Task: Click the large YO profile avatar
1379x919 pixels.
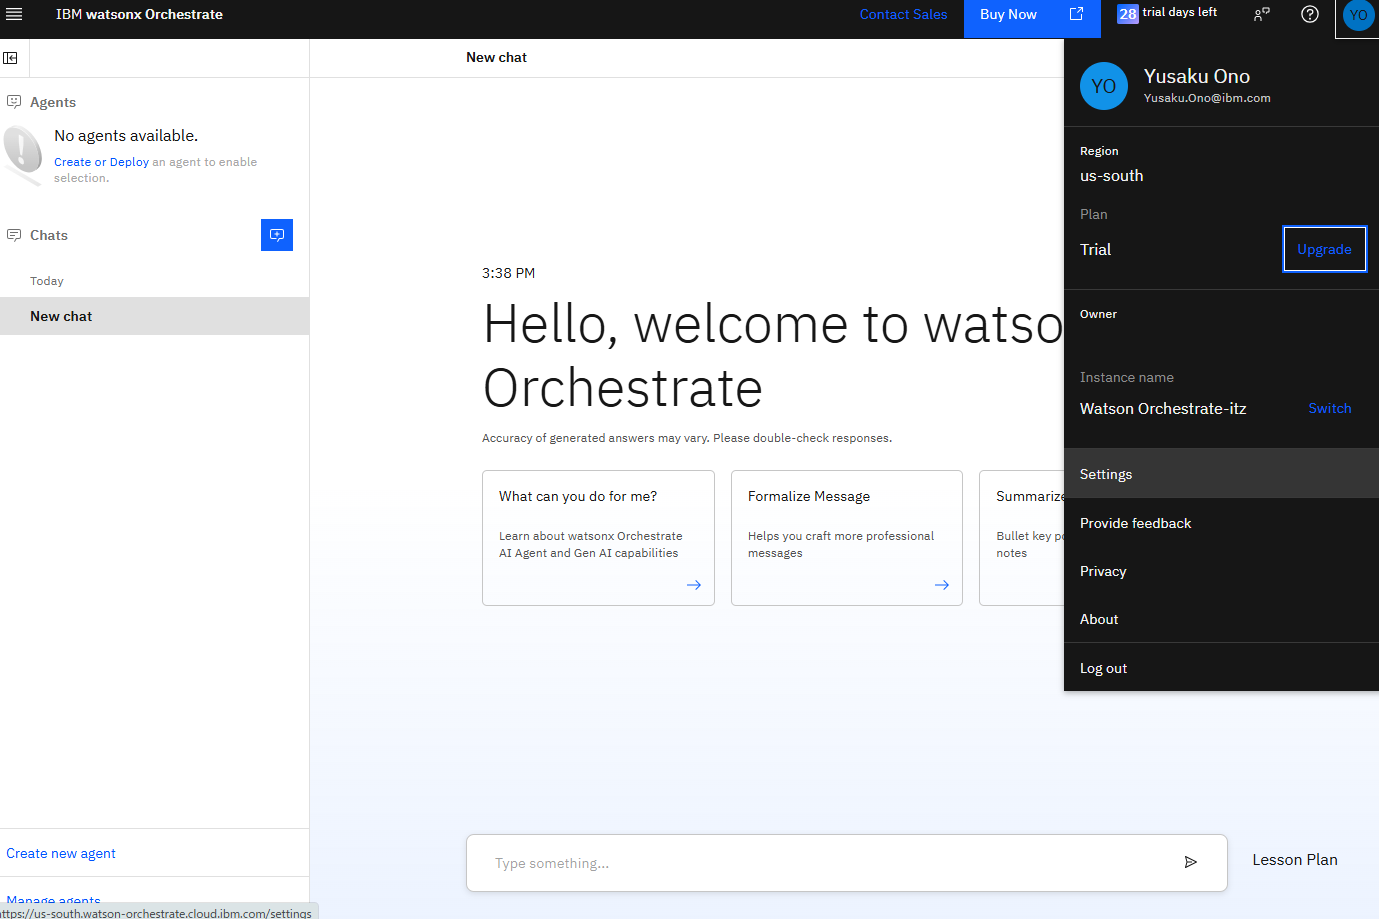Action: click(x=1104, y=86)
